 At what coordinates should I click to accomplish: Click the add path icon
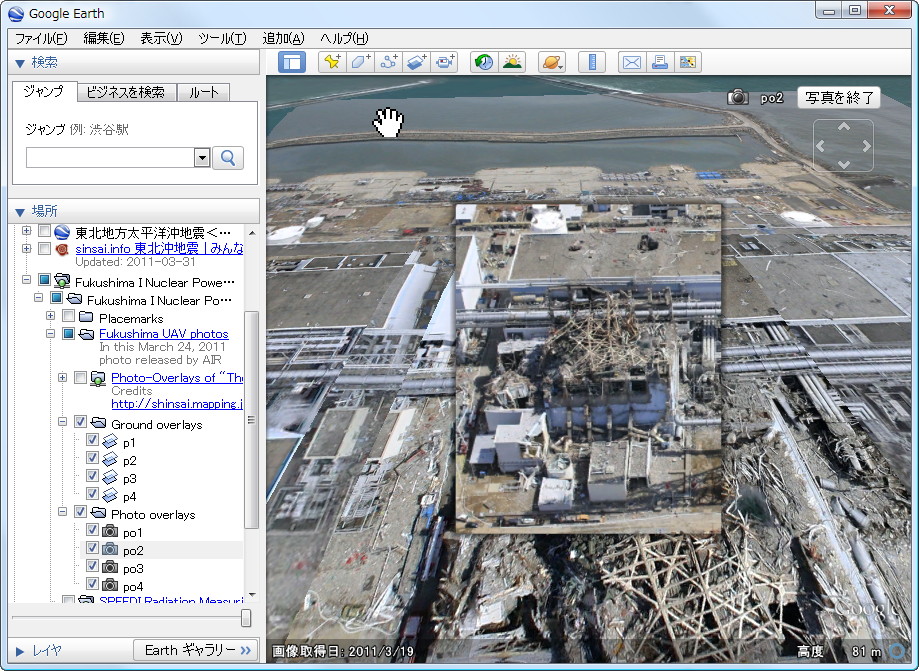point(389,62)
